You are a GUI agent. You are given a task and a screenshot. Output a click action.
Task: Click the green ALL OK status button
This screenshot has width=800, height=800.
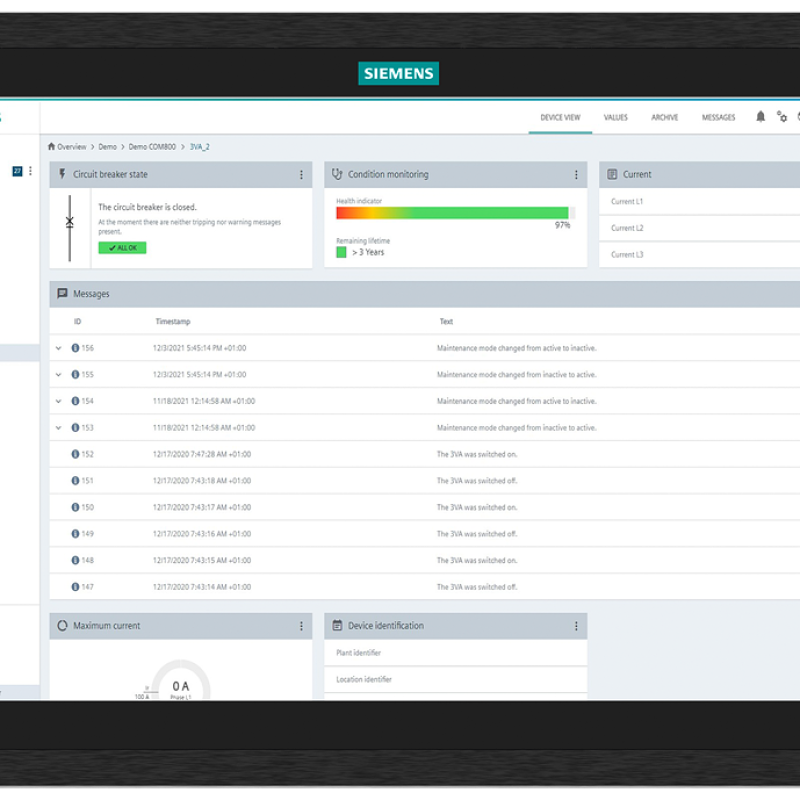122,248
